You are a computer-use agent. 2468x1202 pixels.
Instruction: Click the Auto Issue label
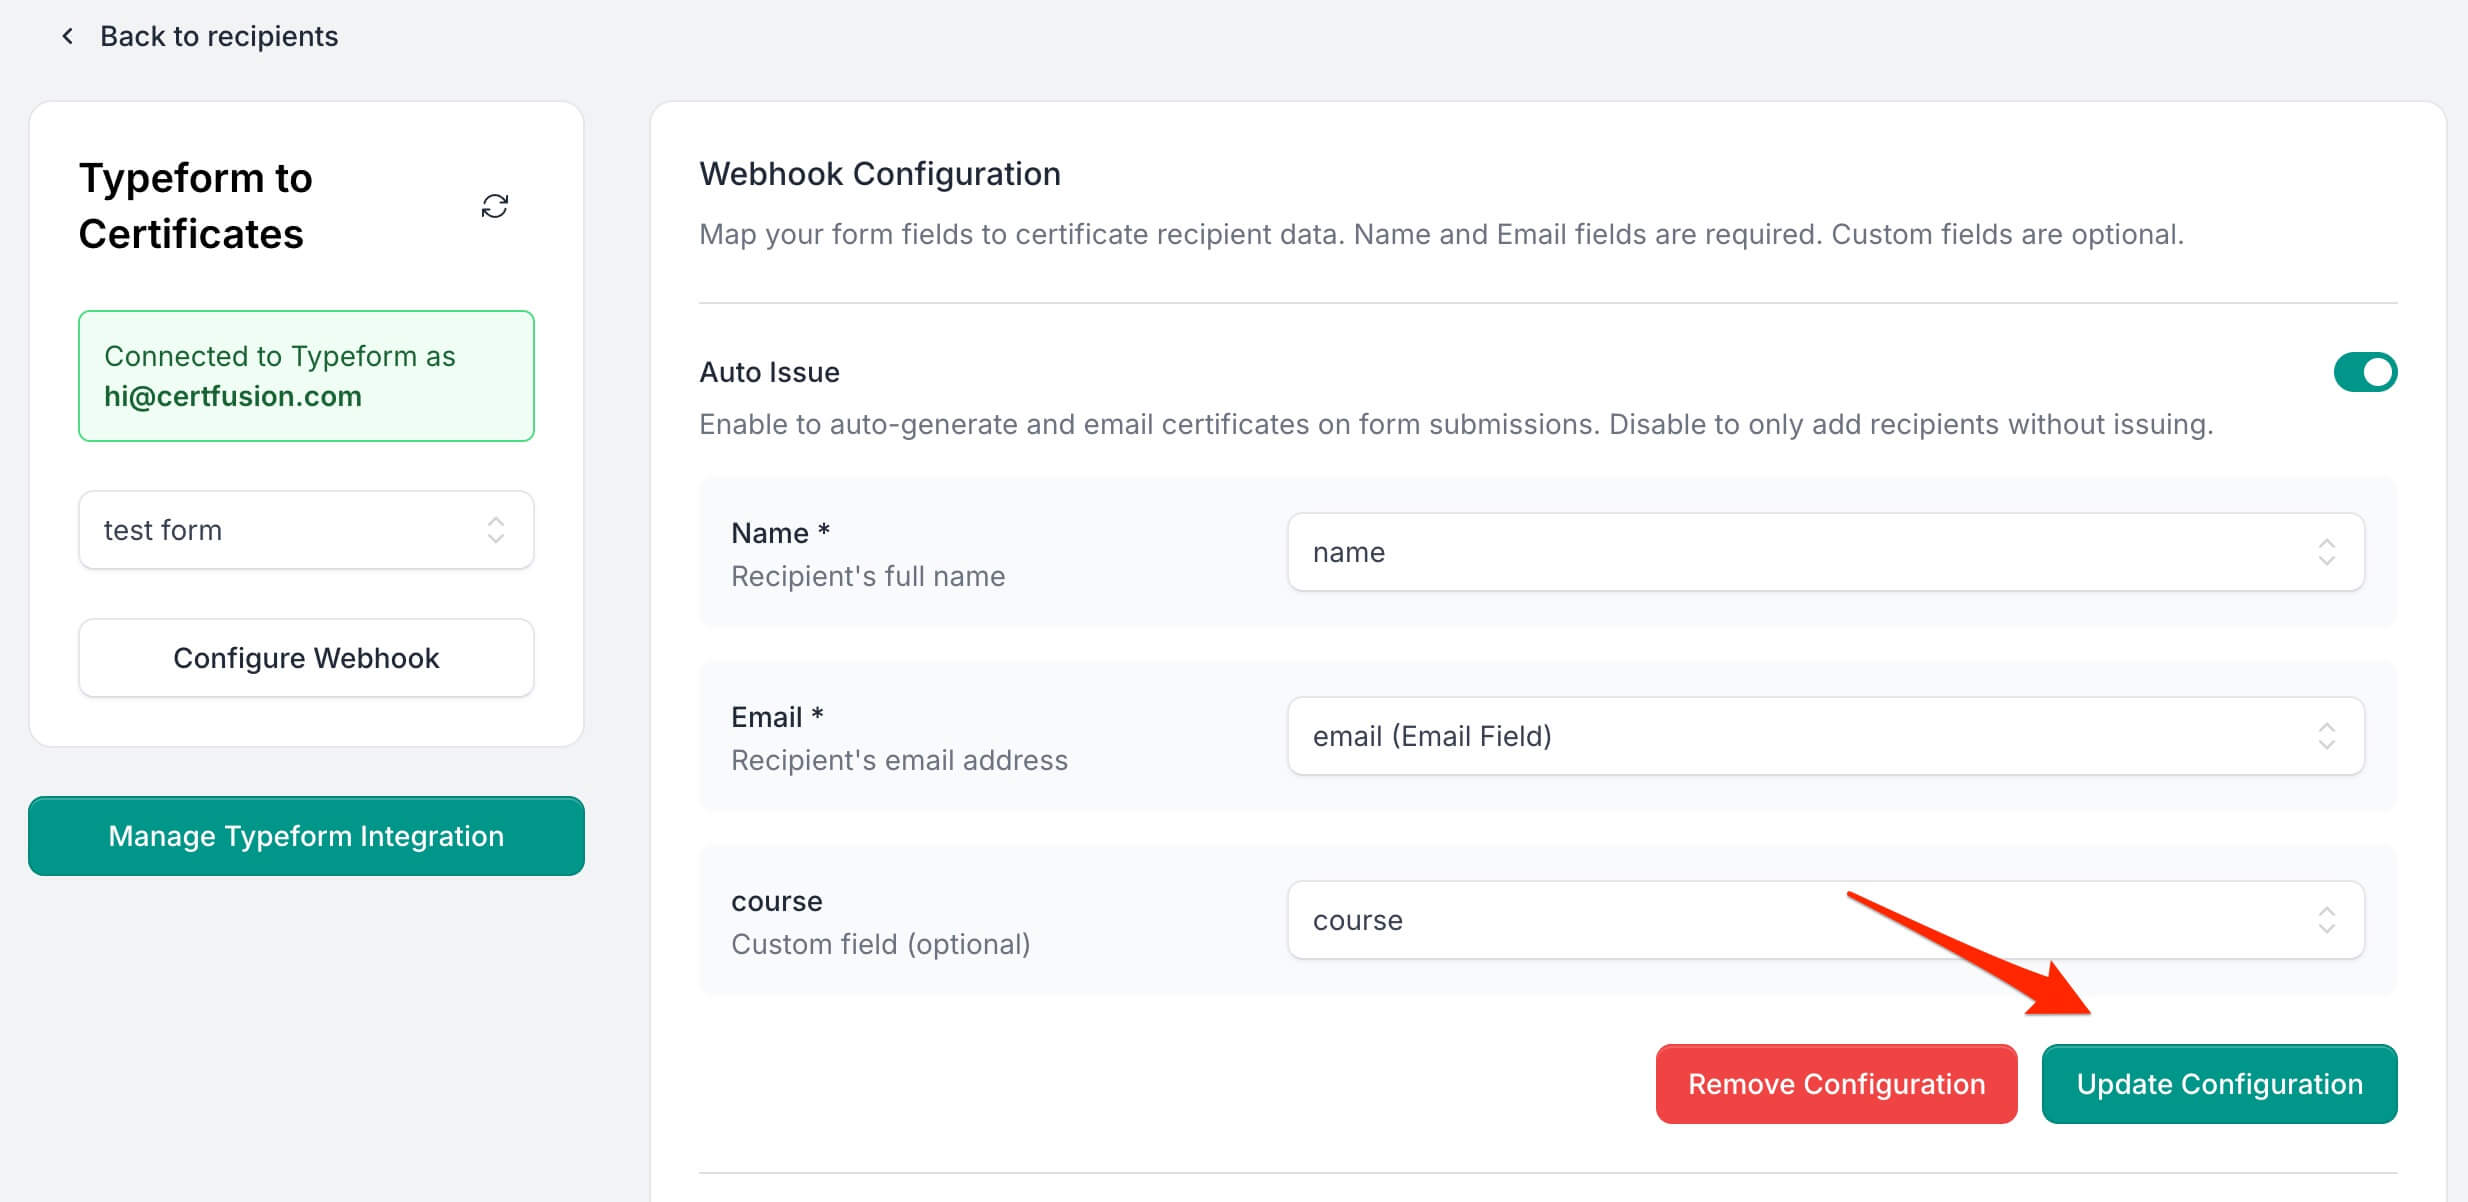coord(769,372)
